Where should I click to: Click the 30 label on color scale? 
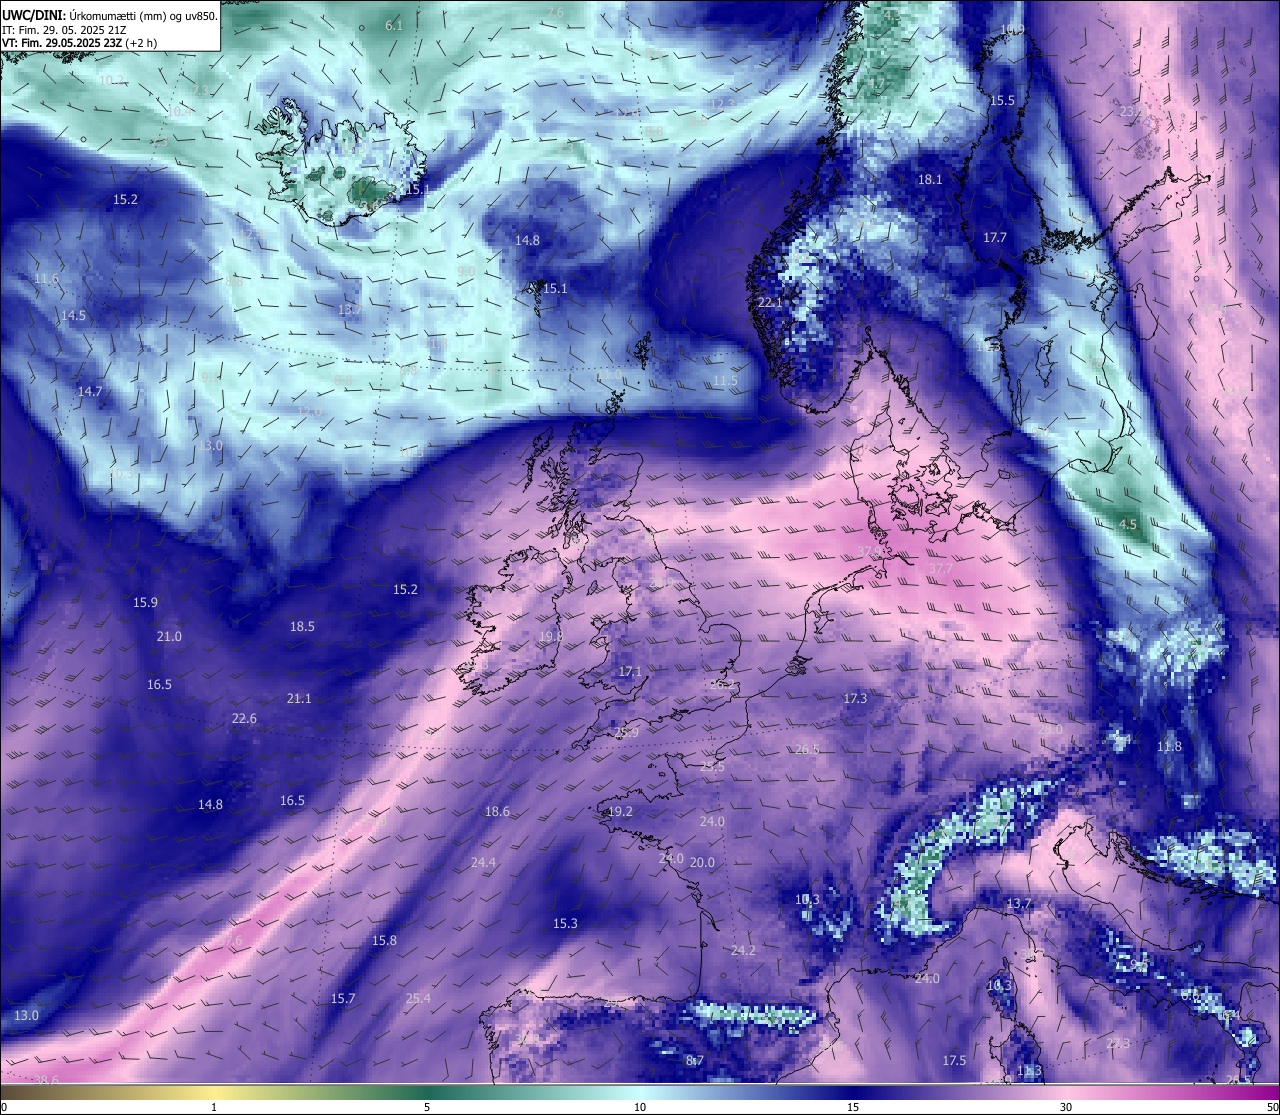coord(1066,1107)
